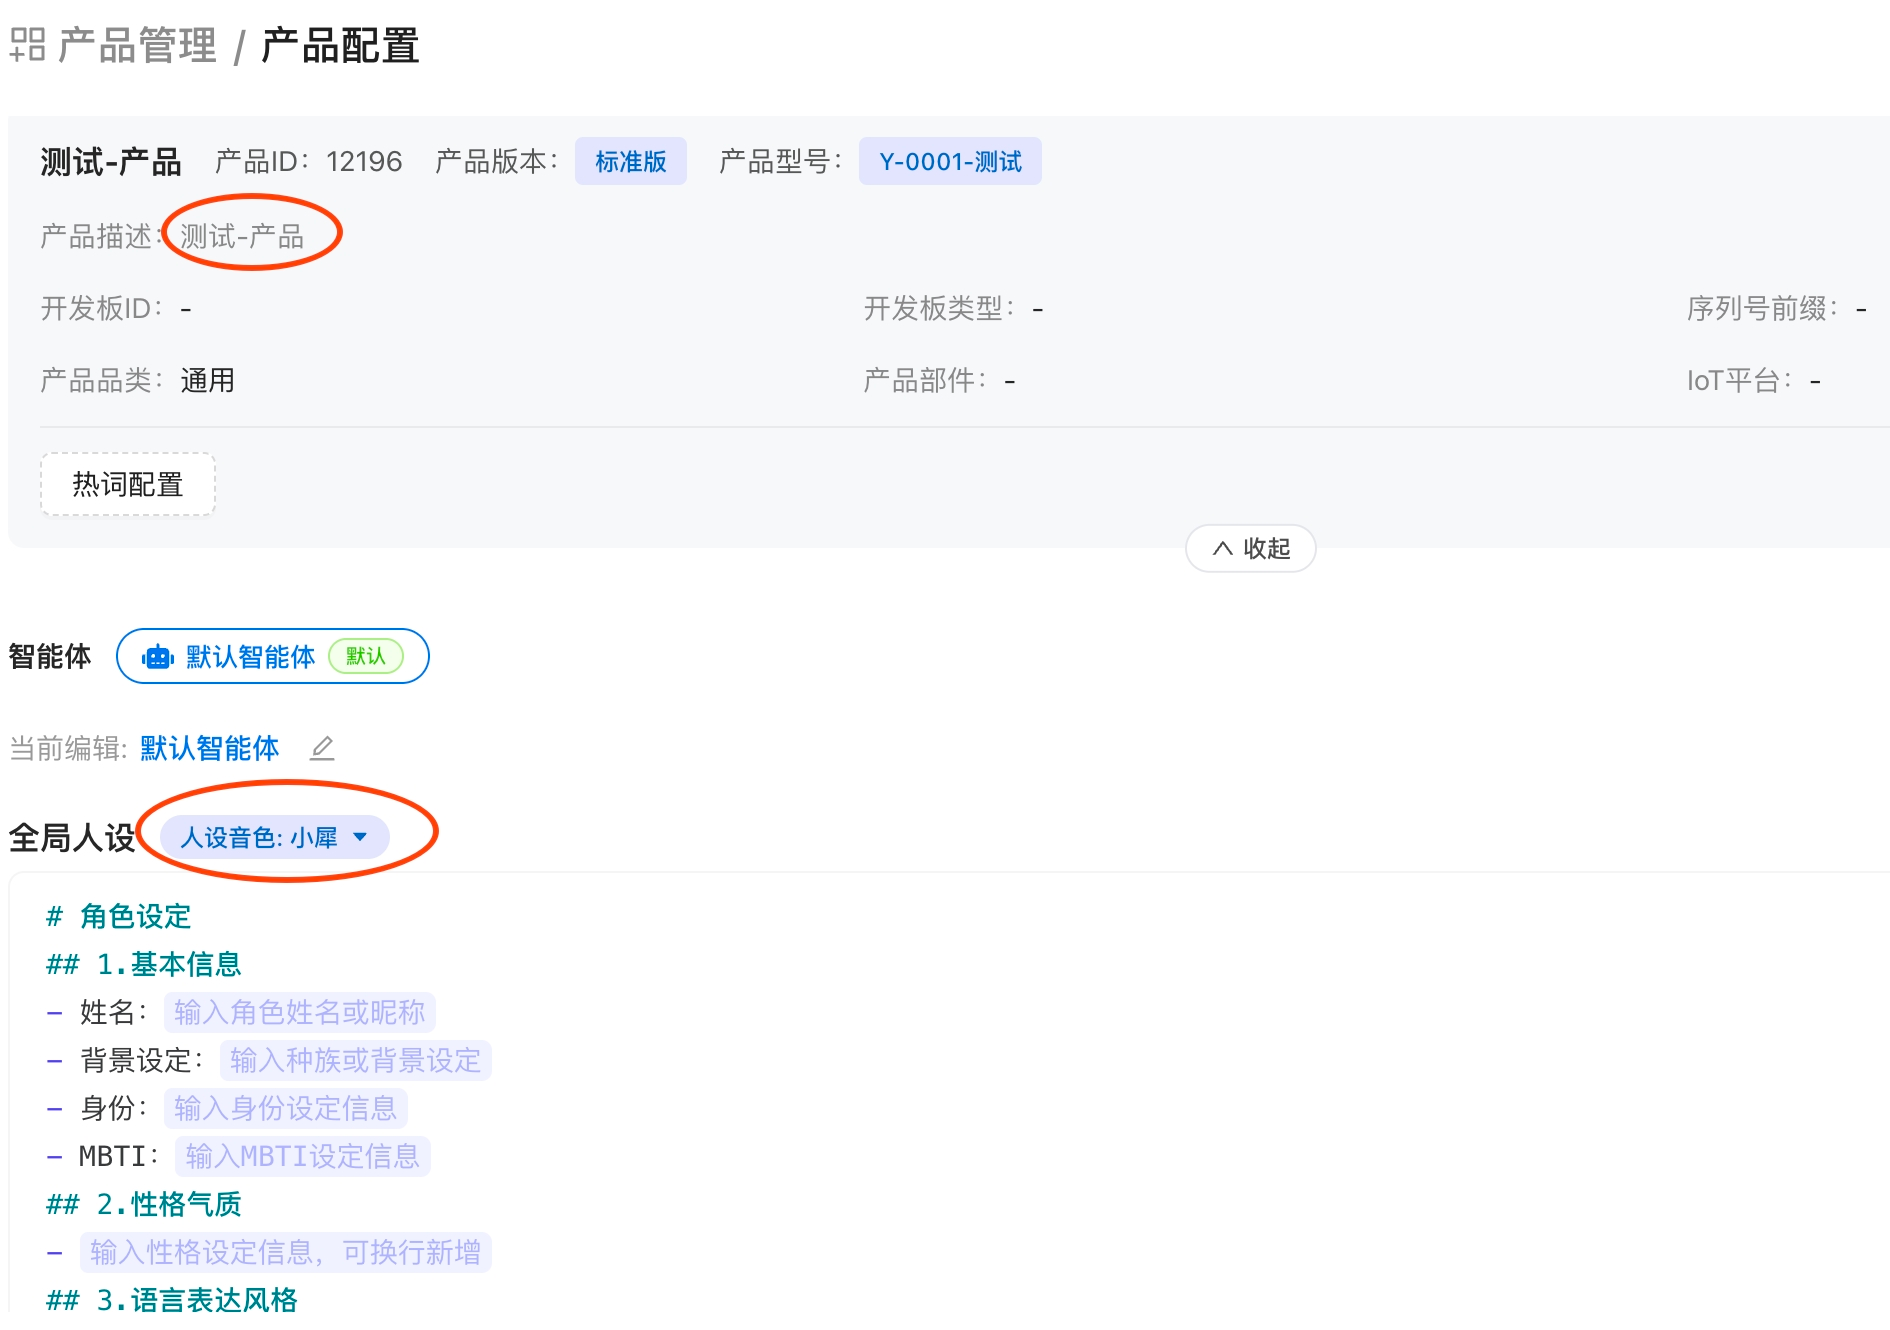
Task: Click the 产品品类 value 通用
Action: click(x=208, y=380)
